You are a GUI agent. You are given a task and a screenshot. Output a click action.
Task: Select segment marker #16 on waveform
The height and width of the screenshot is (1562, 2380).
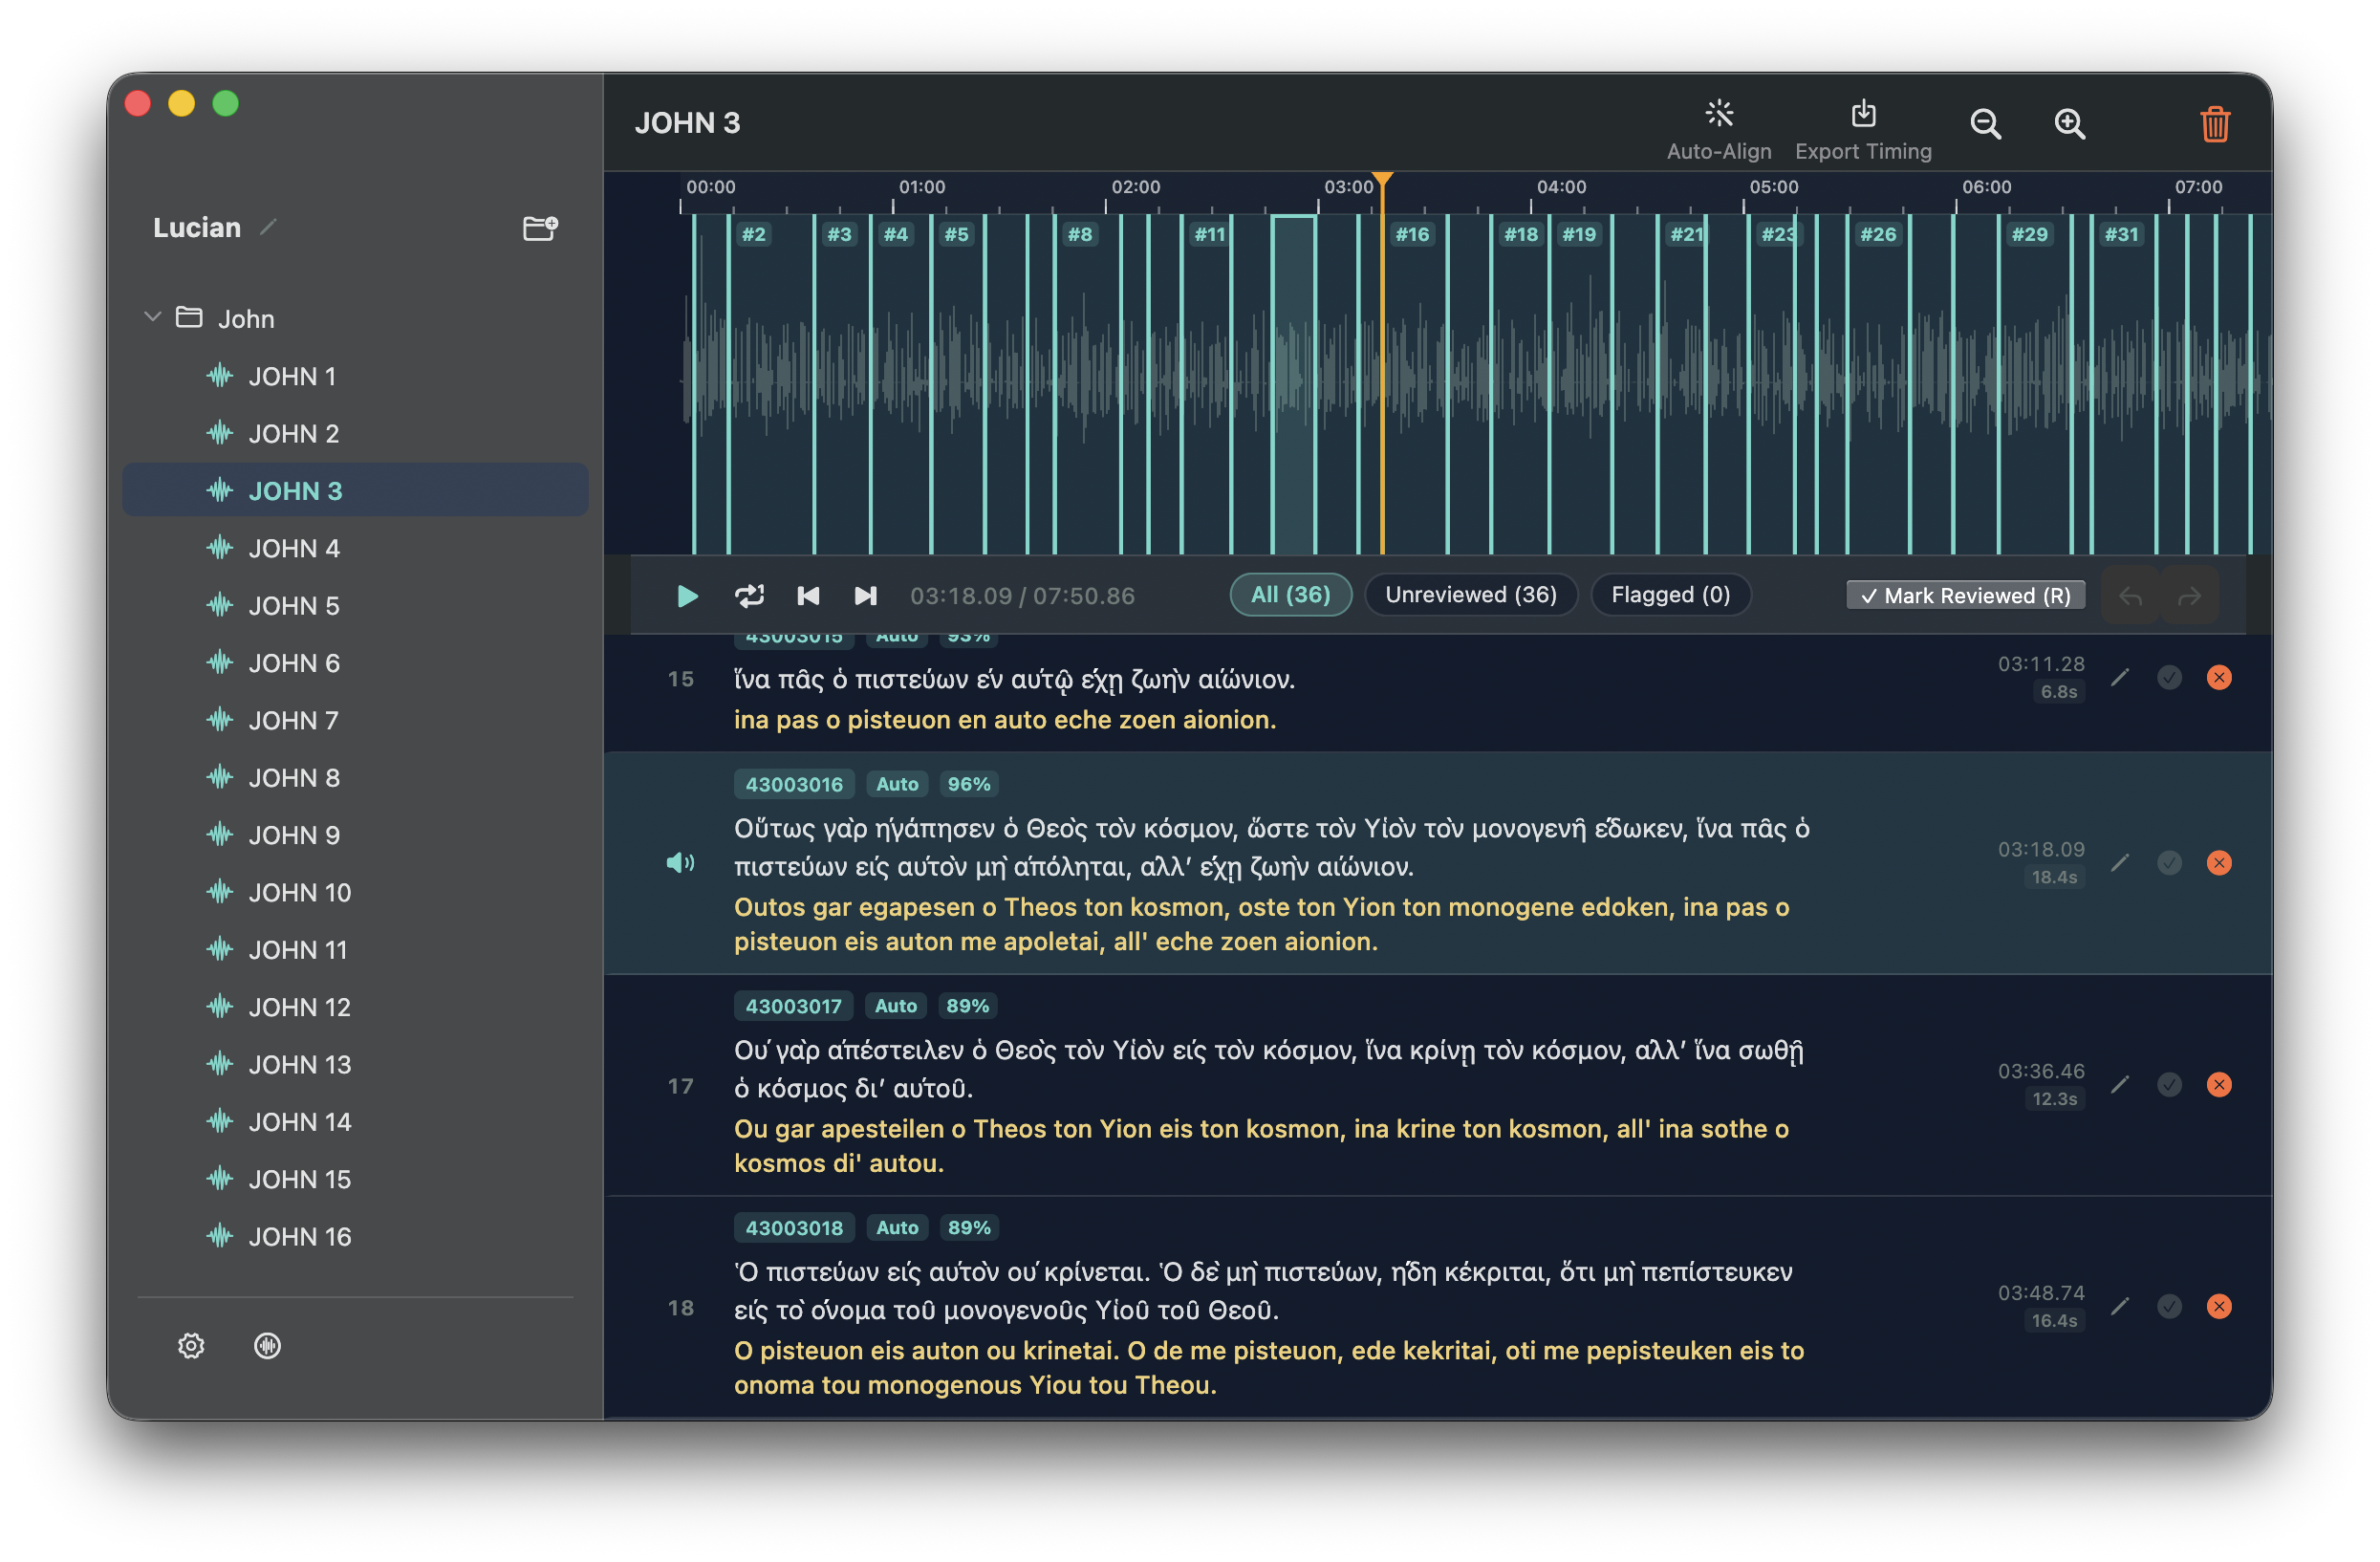tap(1412, 234)
